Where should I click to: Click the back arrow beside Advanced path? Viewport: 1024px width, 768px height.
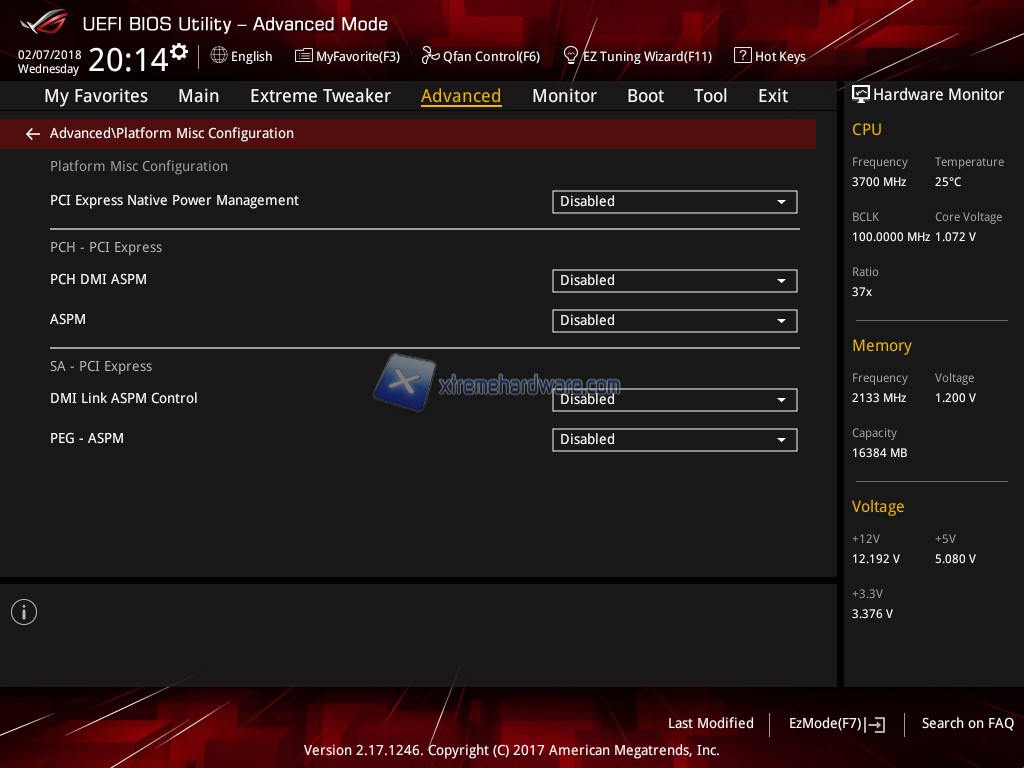click(33, 134)
